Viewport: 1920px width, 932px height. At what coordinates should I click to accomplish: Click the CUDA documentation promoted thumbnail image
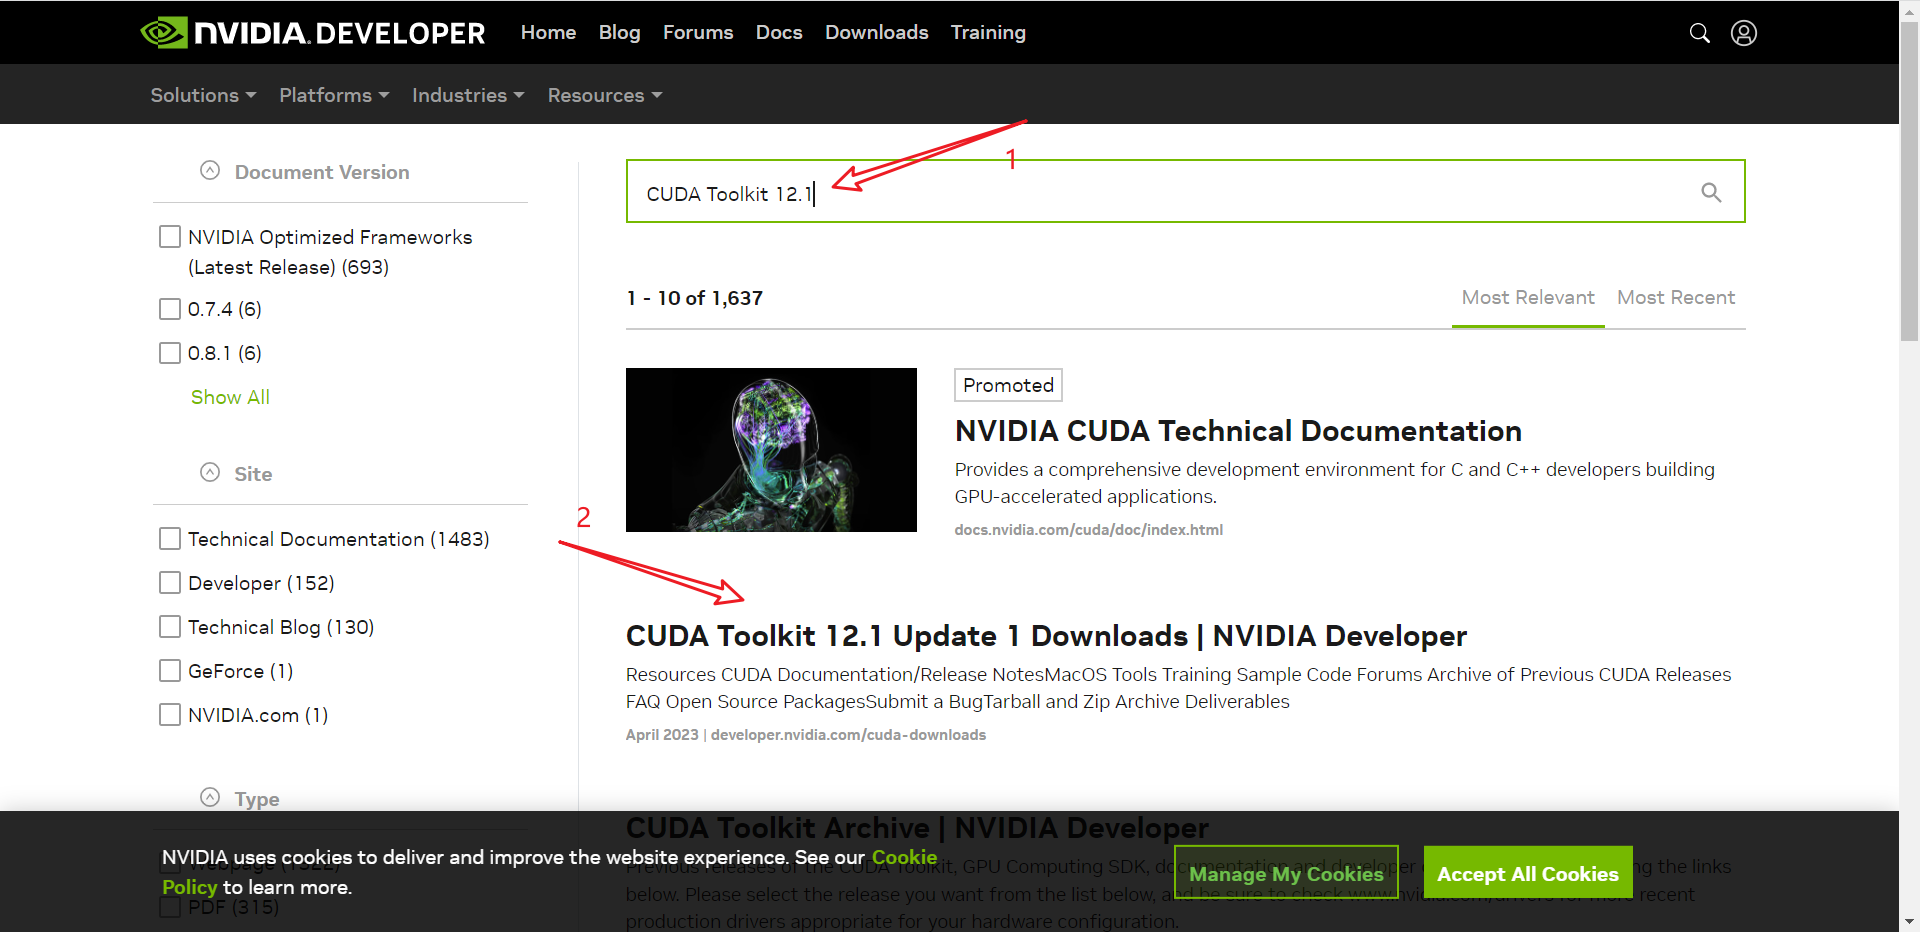[771, 450]
